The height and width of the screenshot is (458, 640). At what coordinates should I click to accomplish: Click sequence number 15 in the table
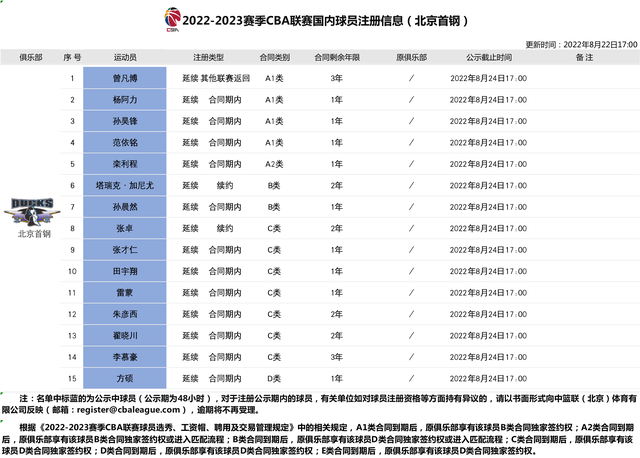pyautogui.click(x=72, y=378)
